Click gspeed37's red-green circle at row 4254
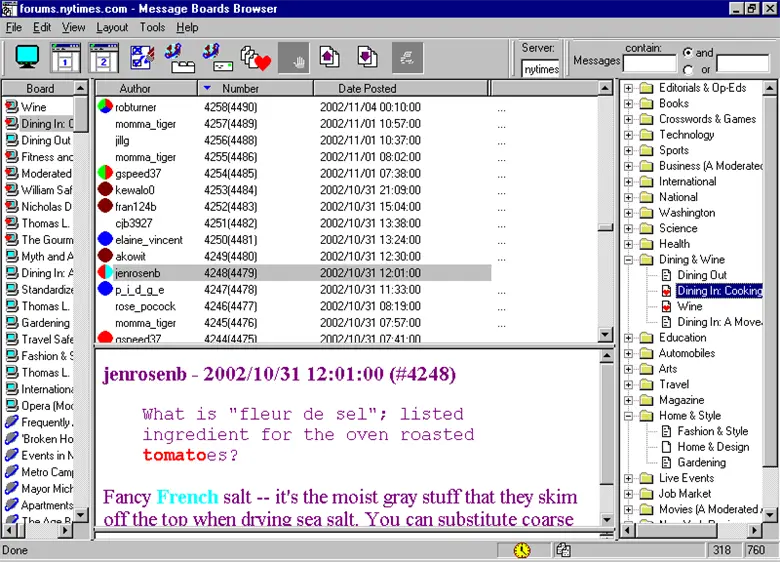 coord(105,173)
